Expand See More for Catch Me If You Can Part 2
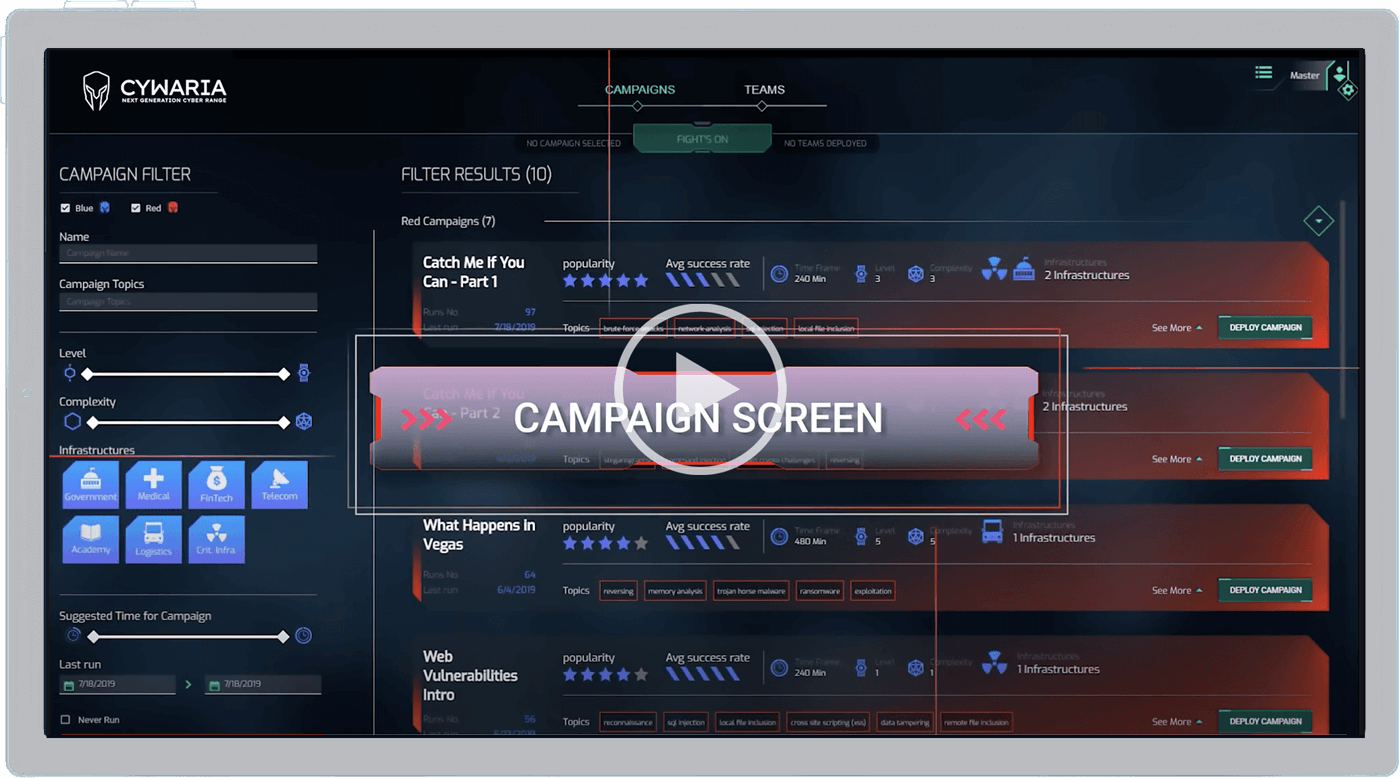 [1177, 459]
